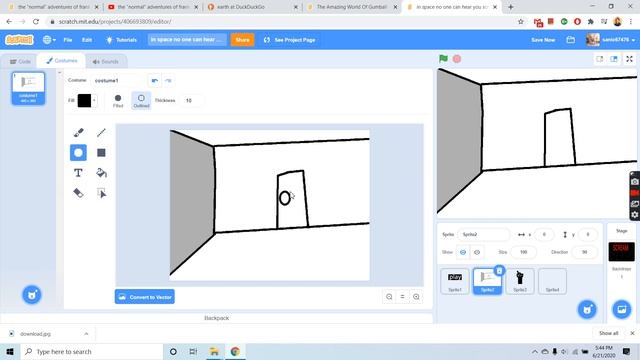Click the black fill color swatch
Image resolution: width=640 pixels, height=360 pixels.
point(84,100)
